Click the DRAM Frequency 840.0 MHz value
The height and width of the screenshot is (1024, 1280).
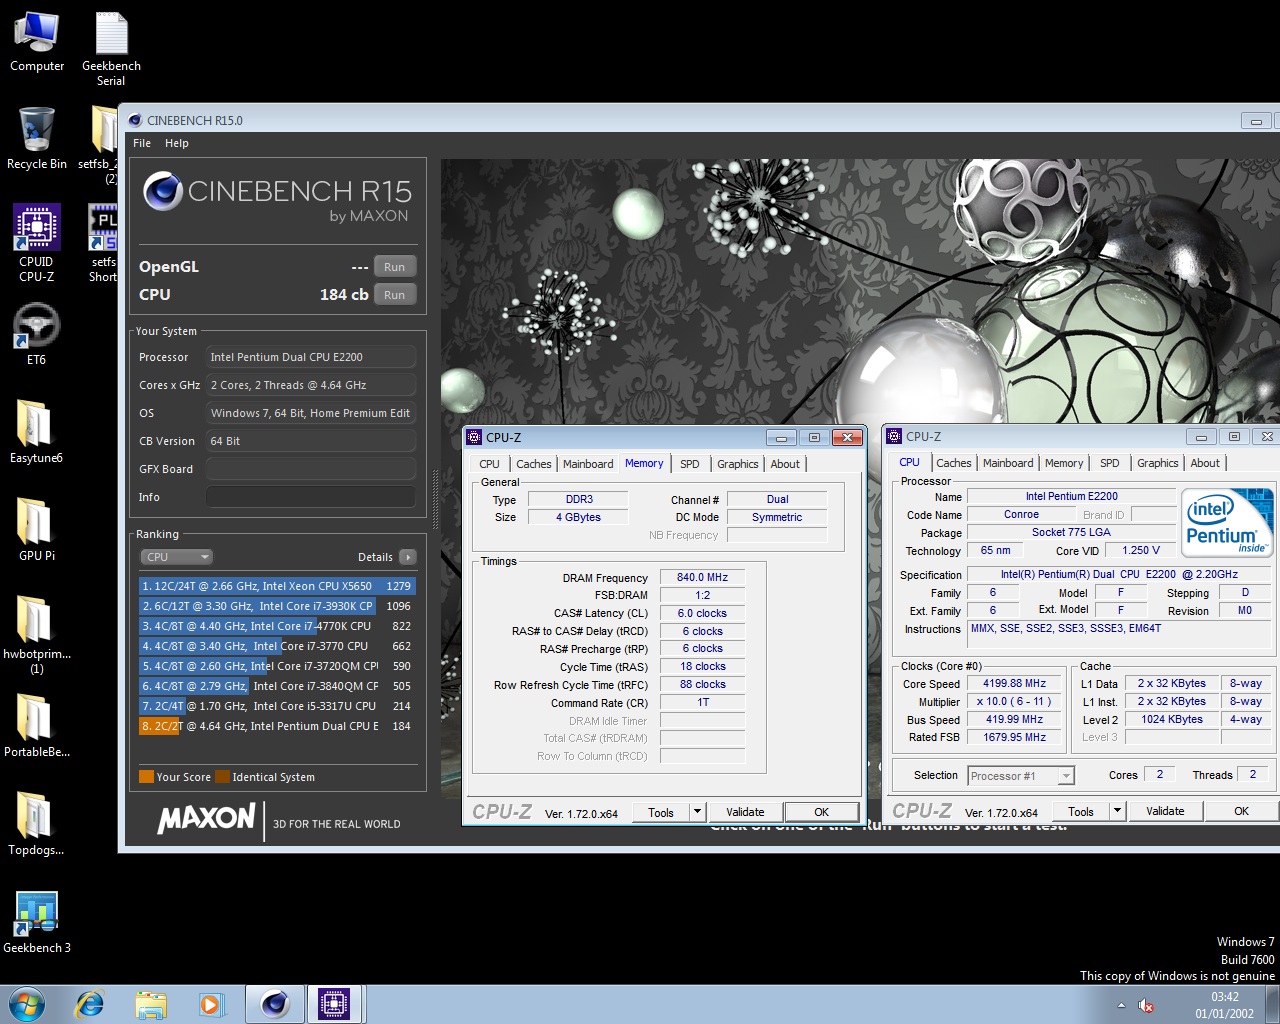[x=702, y=577]
